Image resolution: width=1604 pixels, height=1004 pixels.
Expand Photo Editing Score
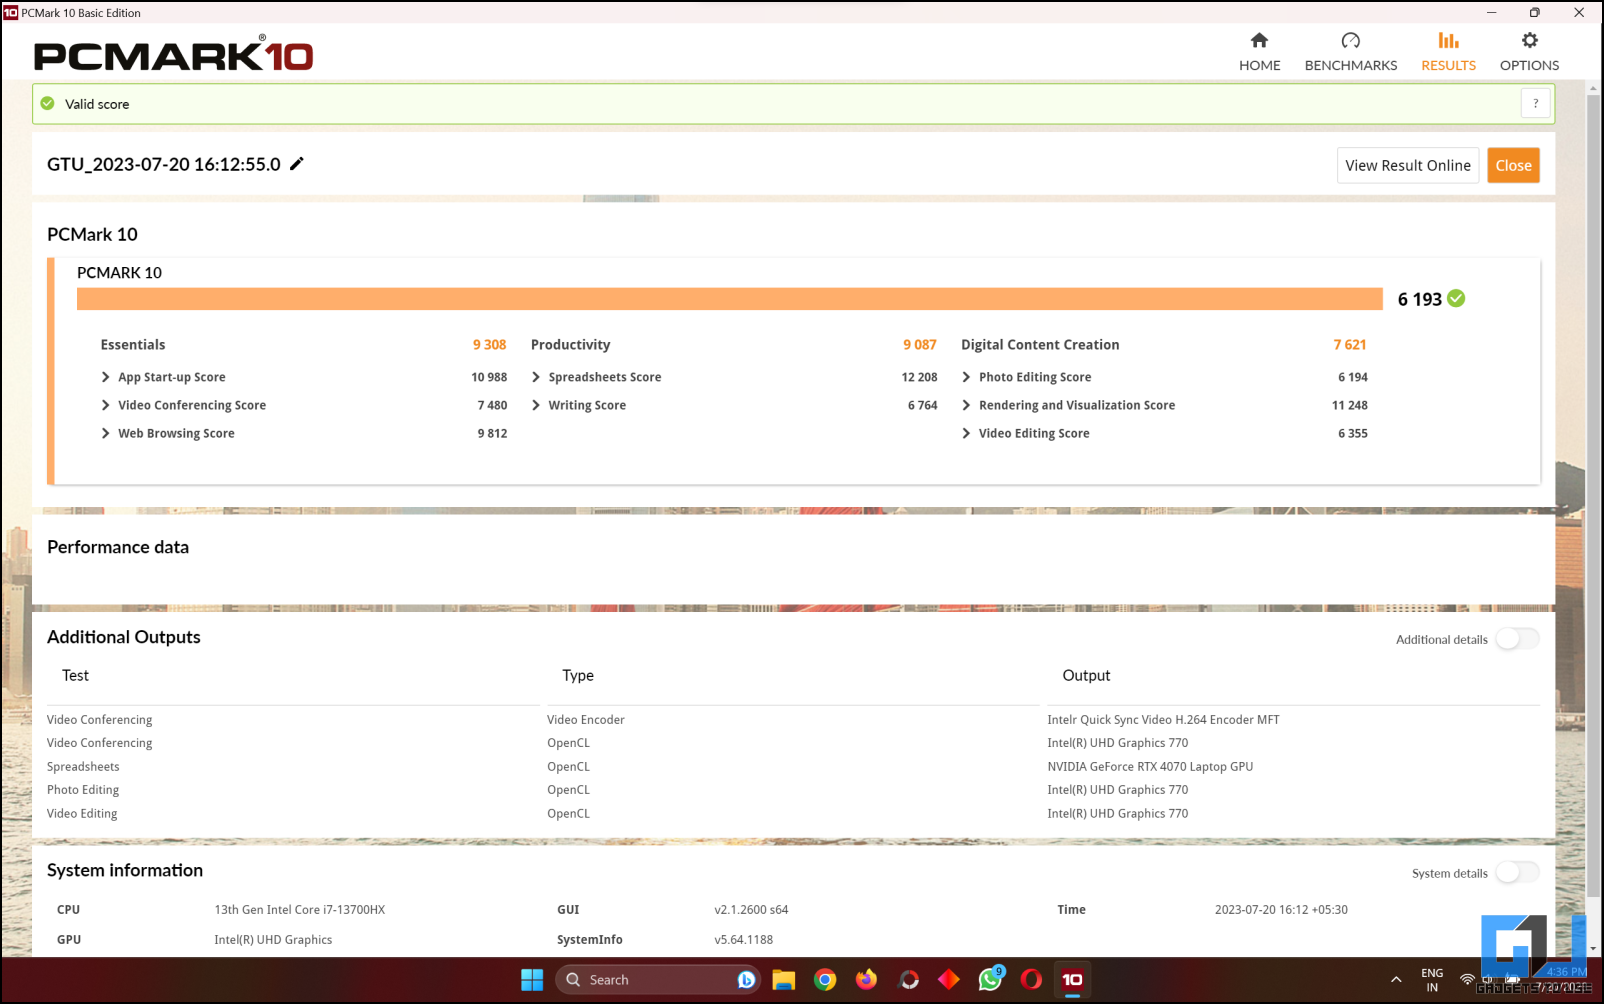tap(966, 377)
